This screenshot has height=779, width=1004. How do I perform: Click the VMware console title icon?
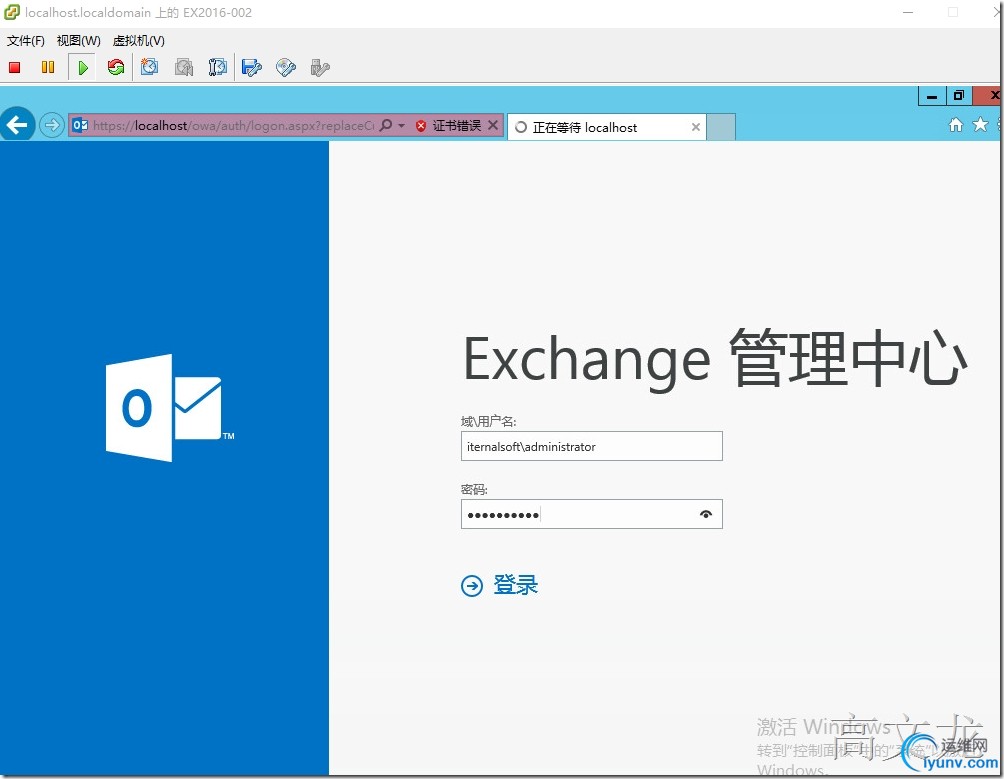(12, 12)
